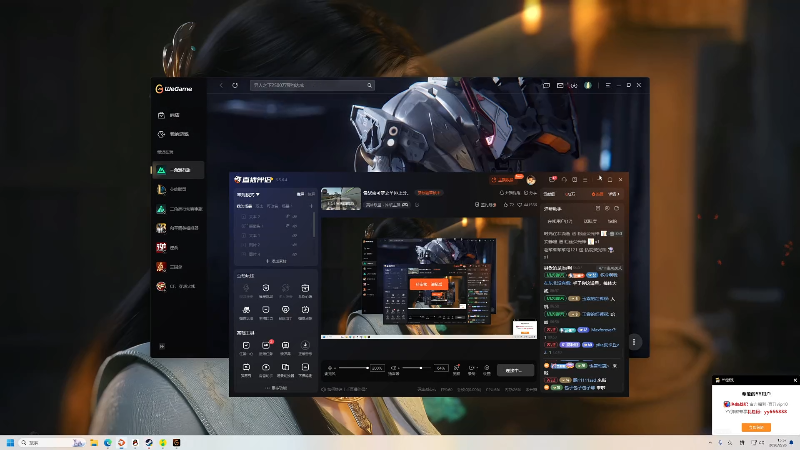The image size is (800, 450).
Task: Refresh the WeGame page
Action: 235,85
